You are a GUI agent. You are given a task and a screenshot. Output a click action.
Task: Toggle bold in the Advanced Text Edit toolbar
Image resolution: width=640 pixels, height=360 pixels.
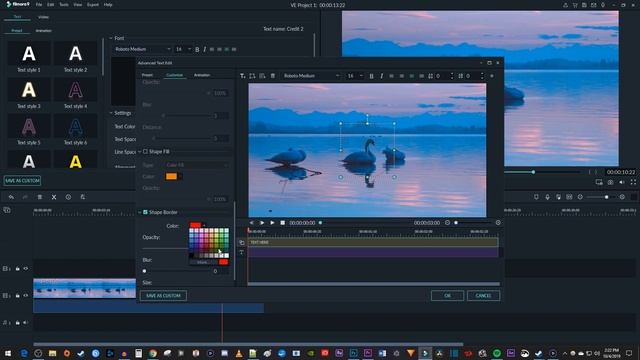371,76
